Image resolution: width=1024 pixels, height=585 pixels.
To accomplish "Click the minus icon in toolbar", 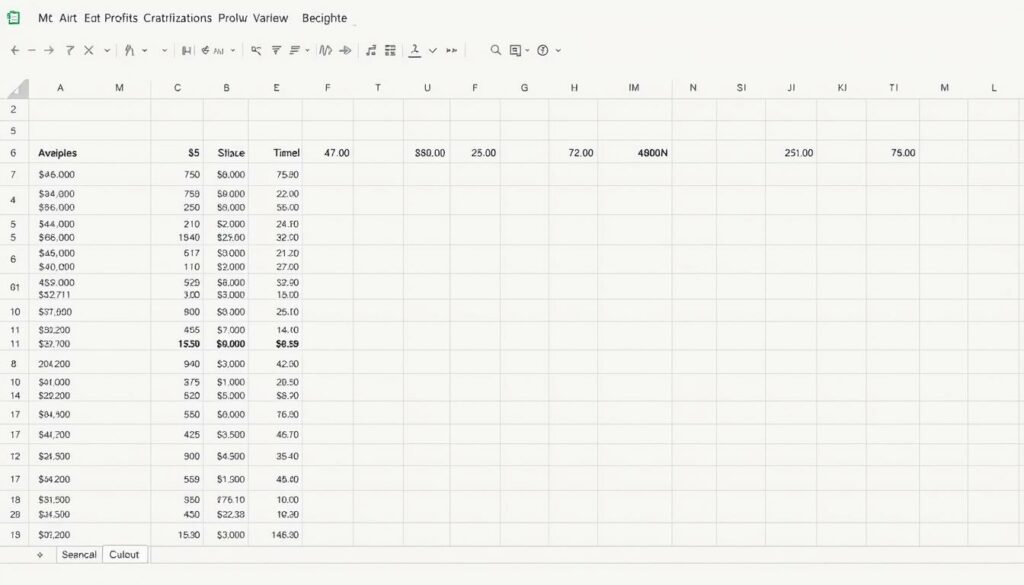I will pyautogui.click(x=31, y=50).
